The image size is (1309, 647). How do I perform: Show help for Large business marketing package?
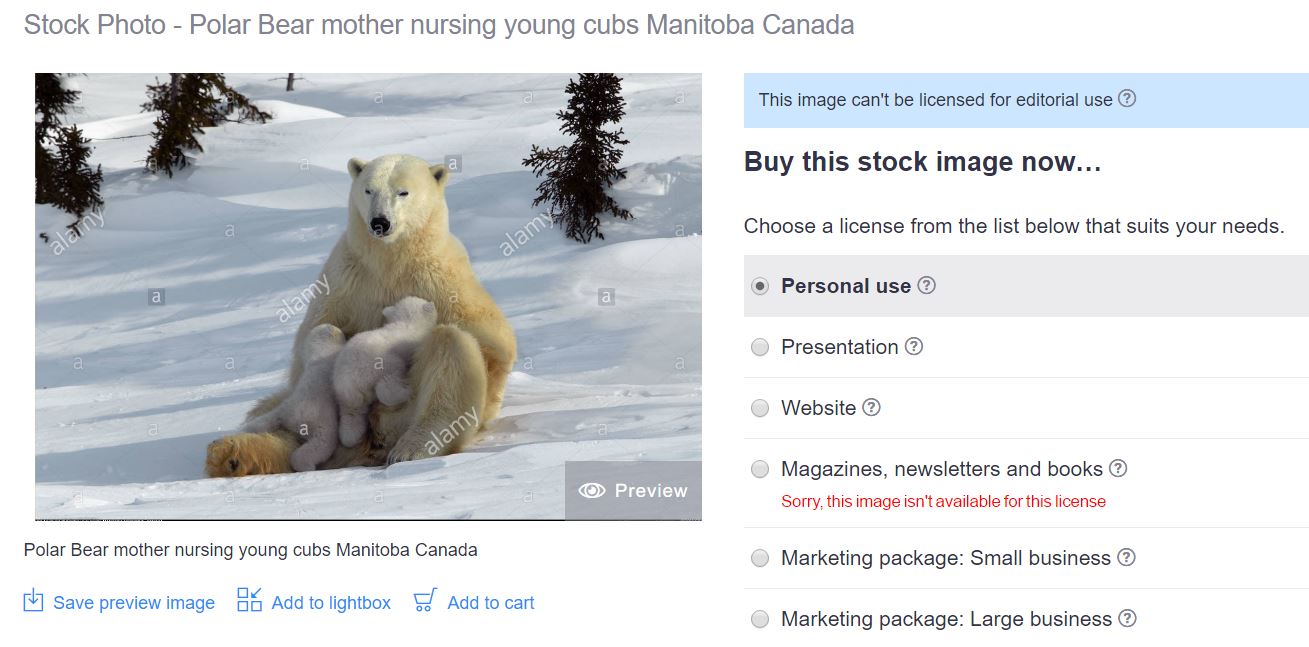click(x=1127, y=618)
